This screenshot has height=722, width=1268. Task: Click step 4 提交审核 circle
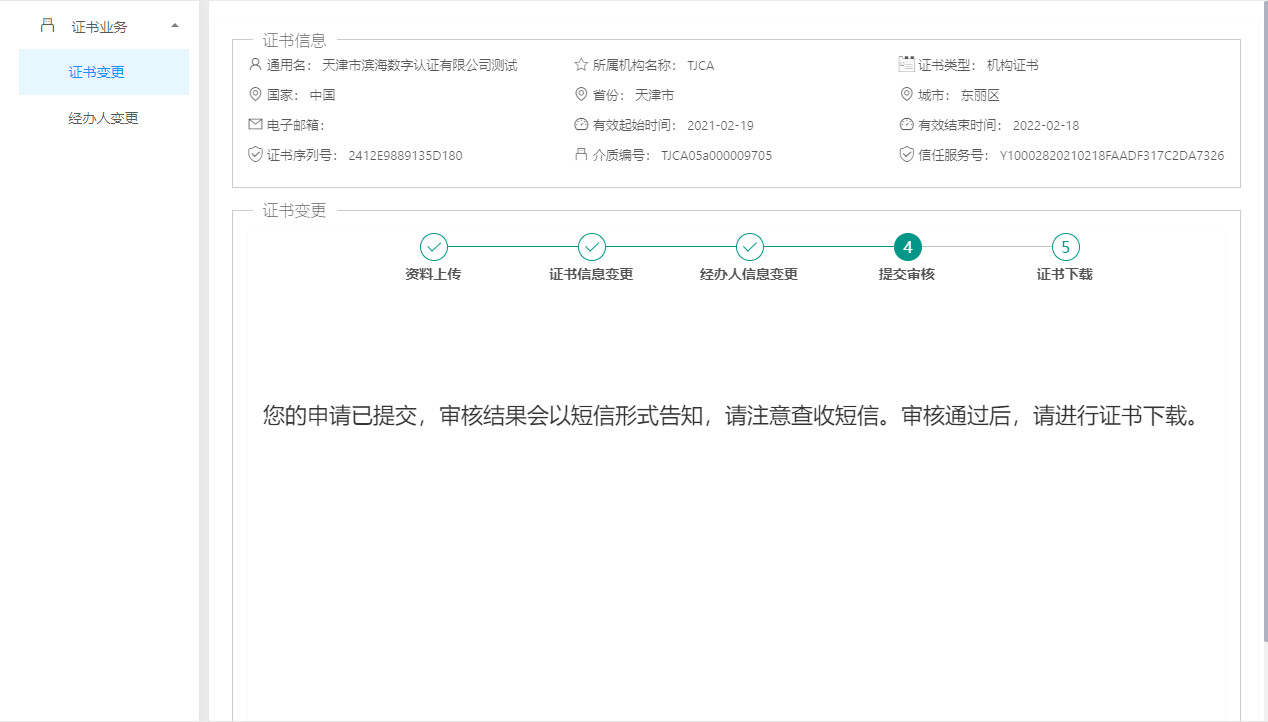907,247
